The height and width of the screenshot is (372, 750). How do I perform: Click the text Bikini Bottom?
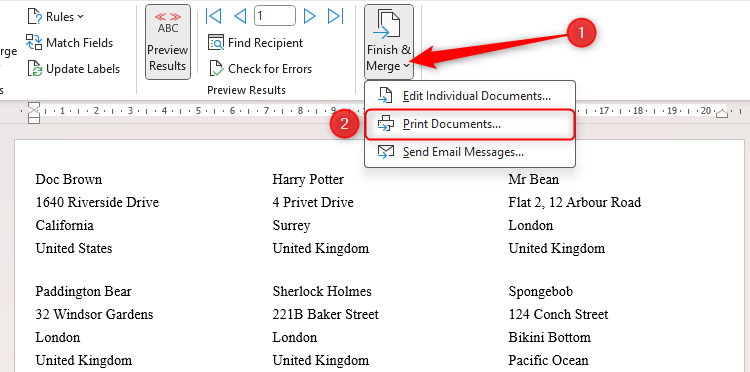pos(550,337)
